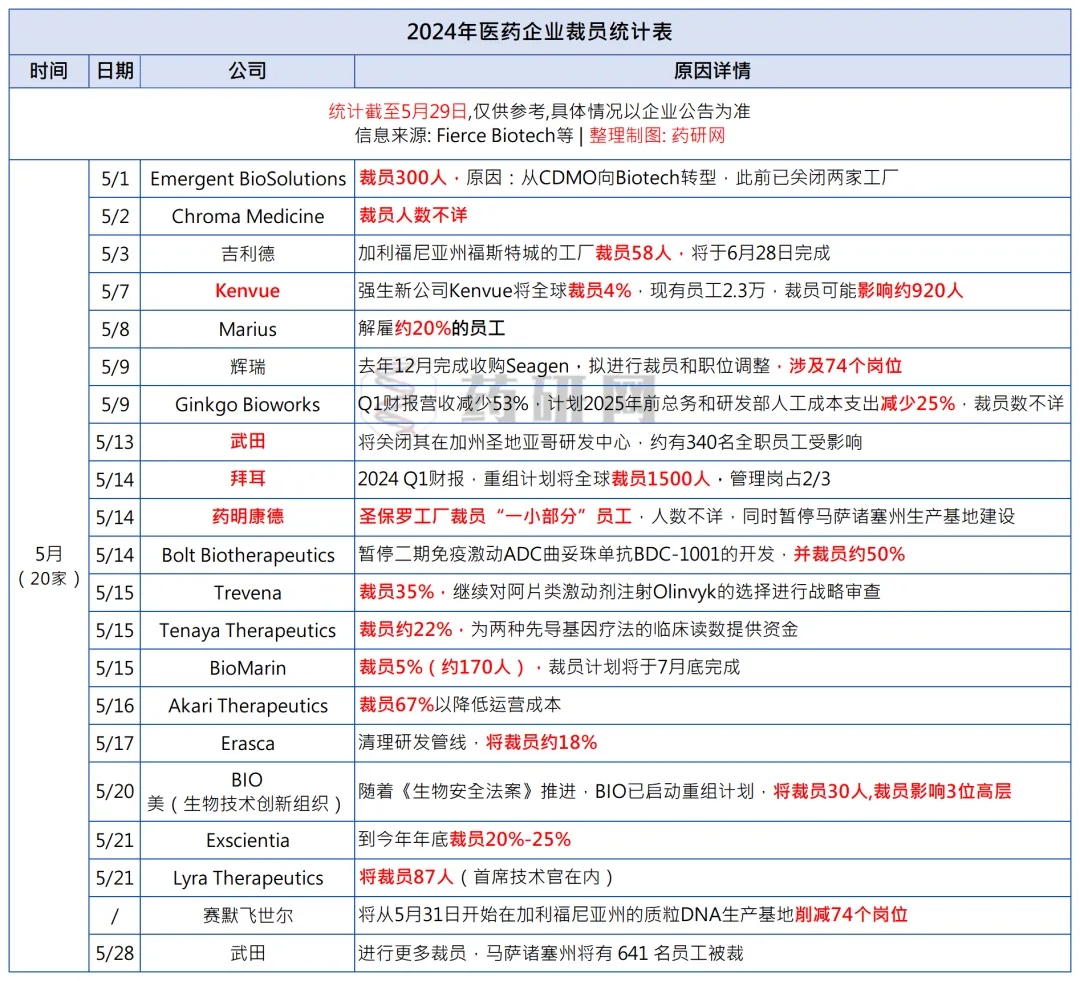This screenshot has height=981, width=1080.
Task: Select the red 裁员人数不详 detail text
Action: [x=413, y=215]
